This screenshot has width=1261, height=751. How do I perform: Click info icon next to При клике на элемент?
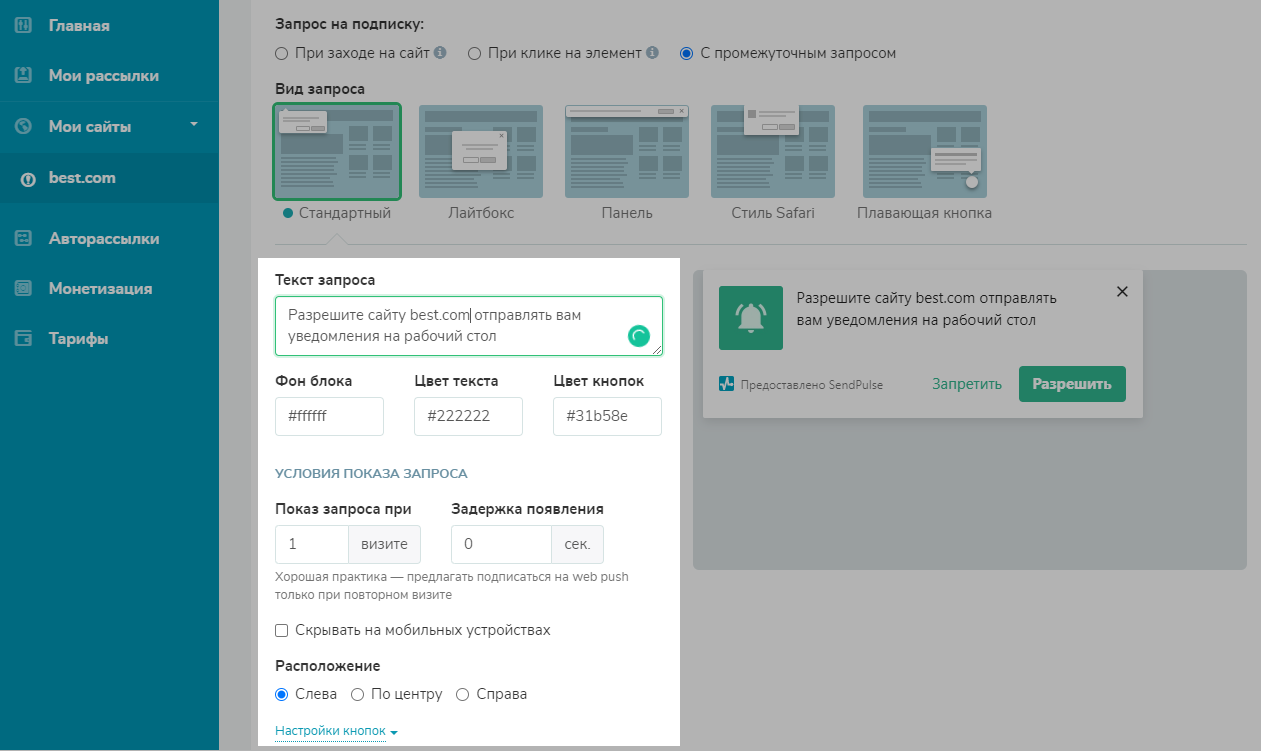pos(652,52)
